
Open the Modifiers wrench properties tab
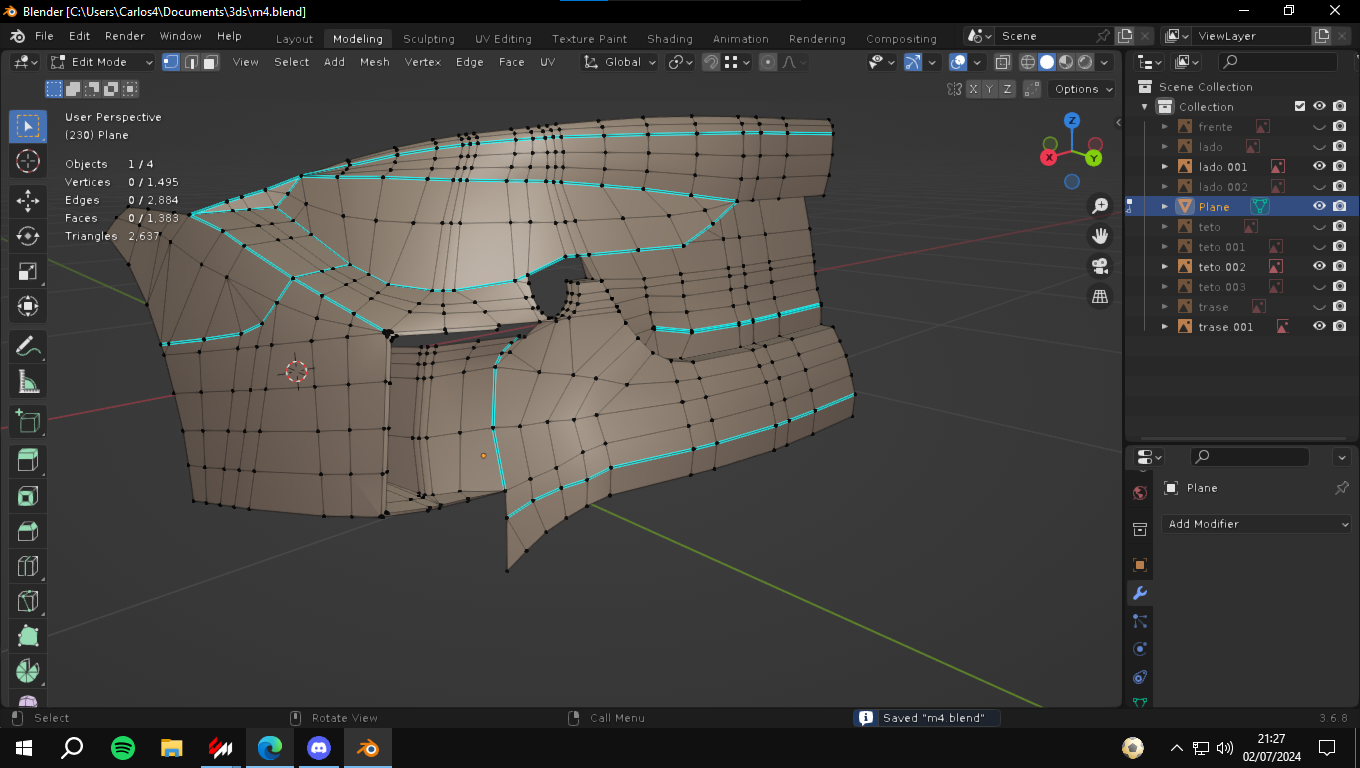[x=1139, y=593]
